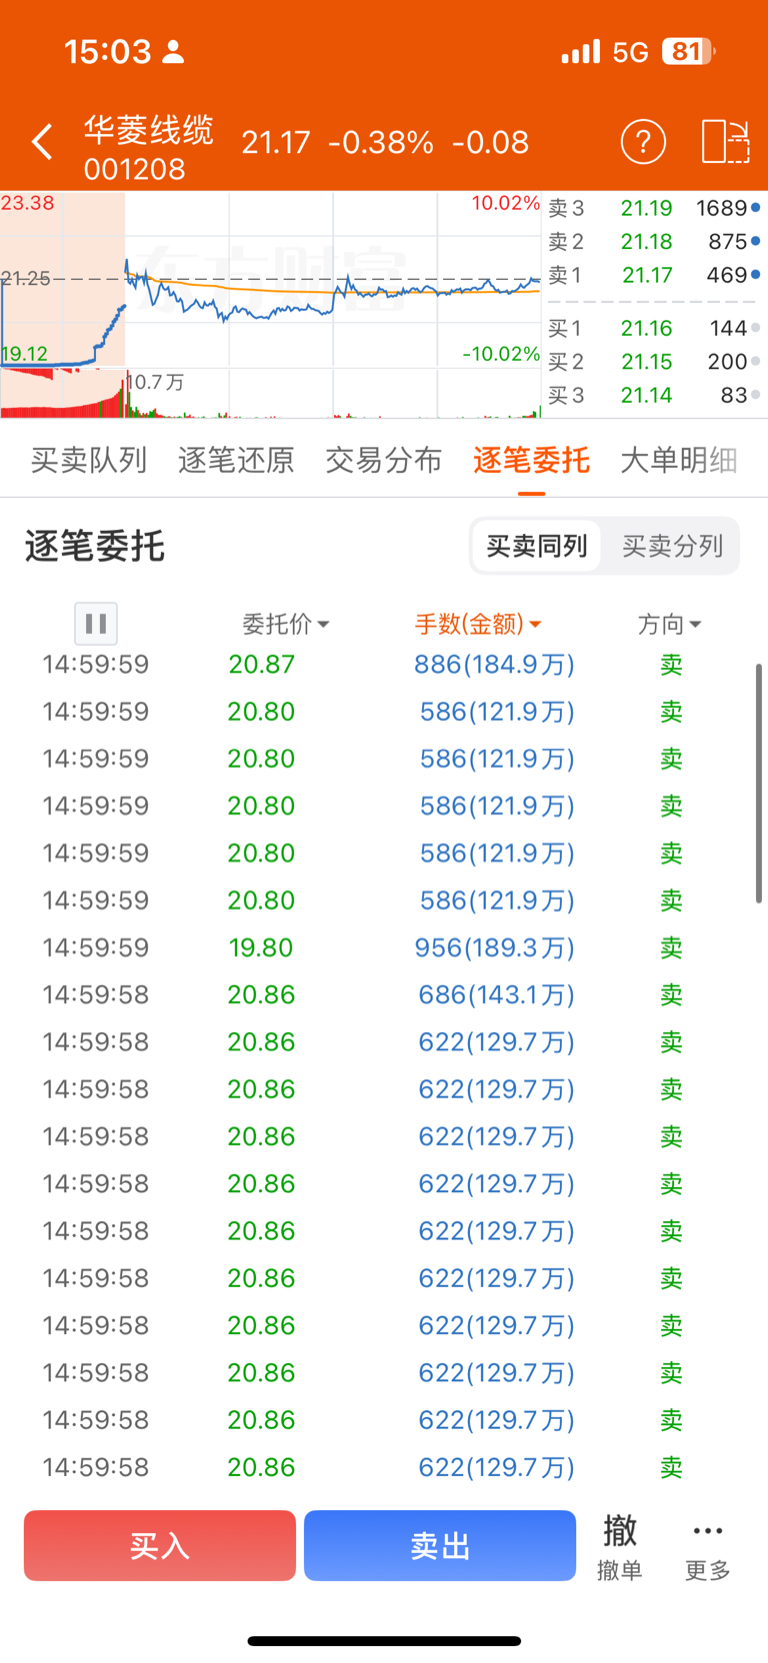Tap the intraday price chart

click(x=270, y=280)
